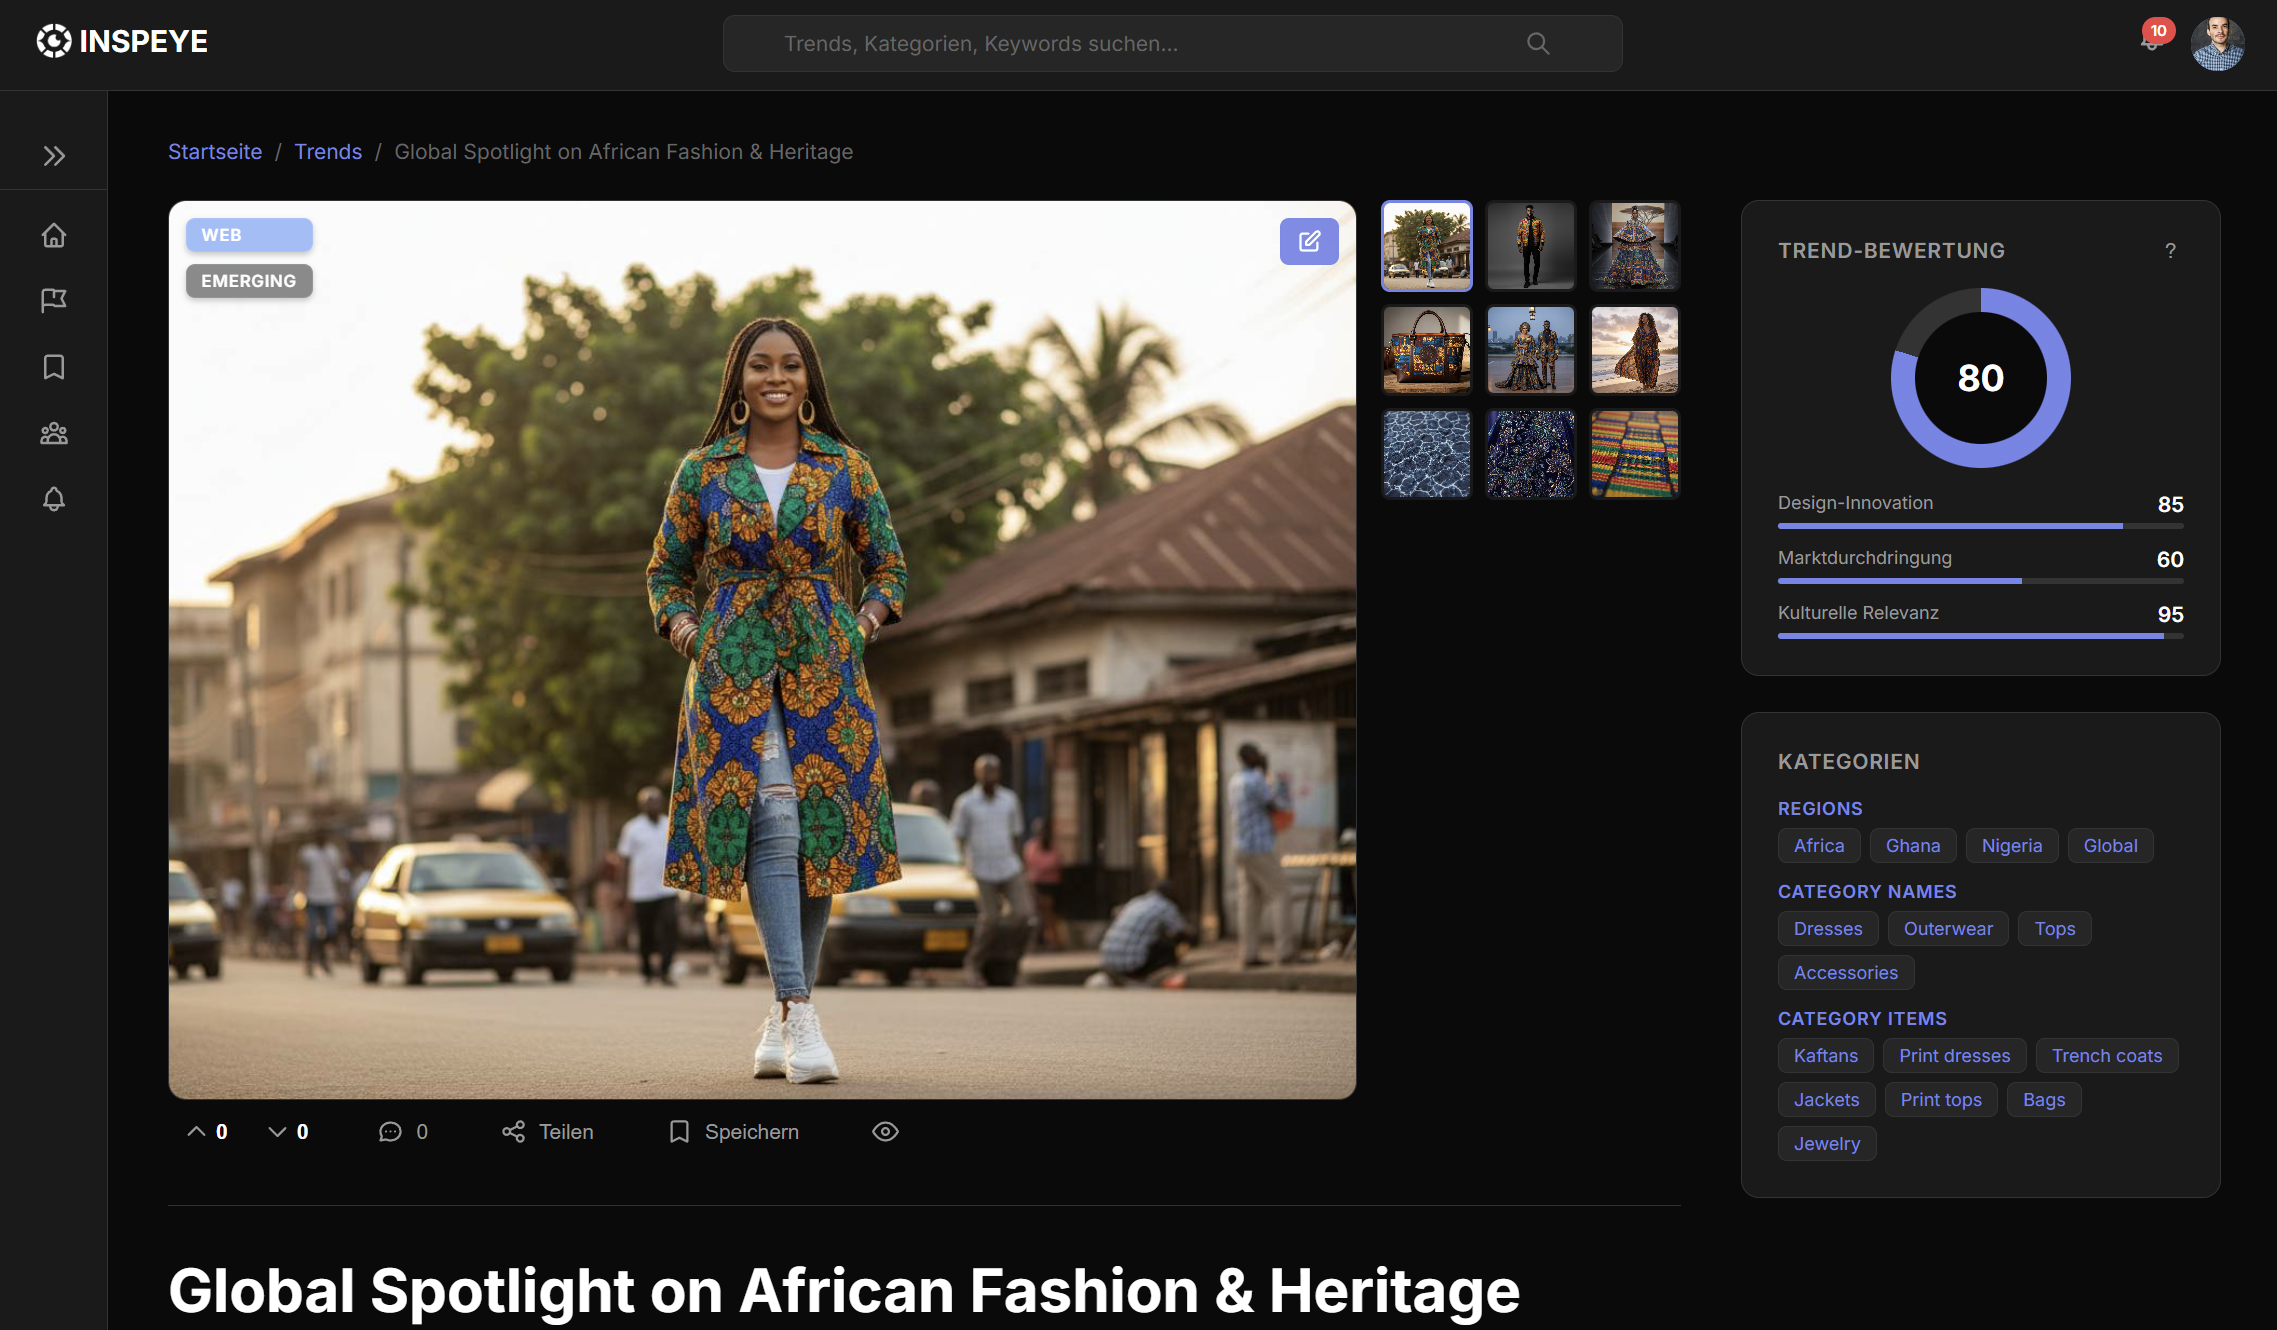This screenshot has width=2277, height=1330.
Task: Open the flag icon in sidebar
Action: [x=54, y=300]
